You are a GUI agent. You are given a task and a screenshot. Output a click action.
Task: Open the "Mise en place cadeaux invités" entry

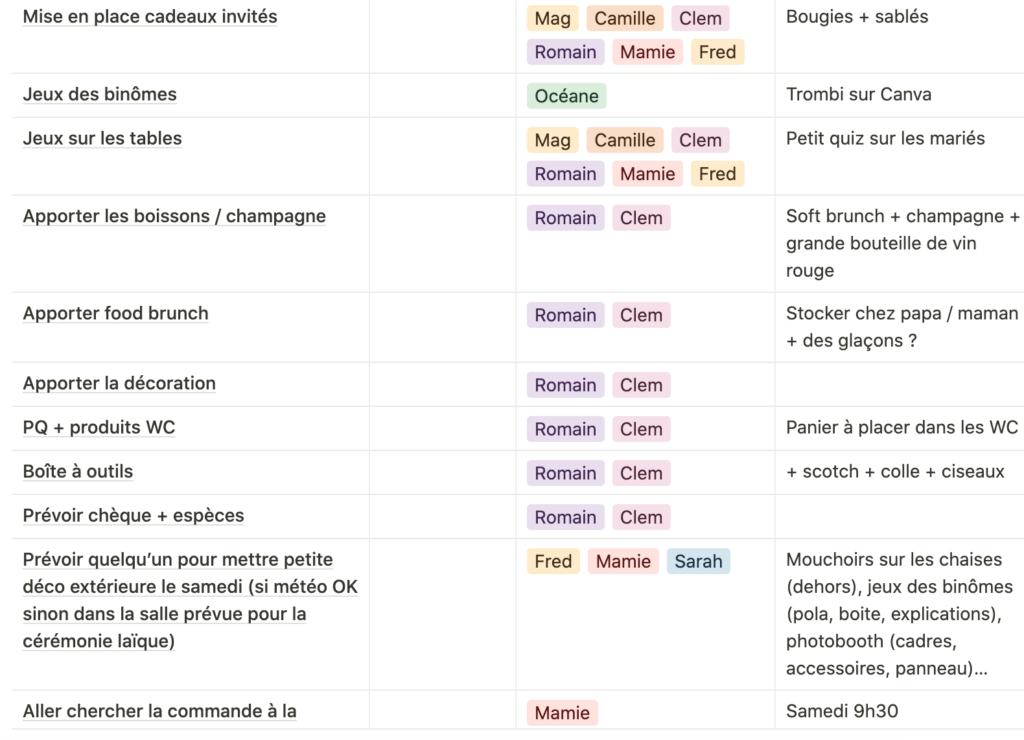[x=150, y=17]
